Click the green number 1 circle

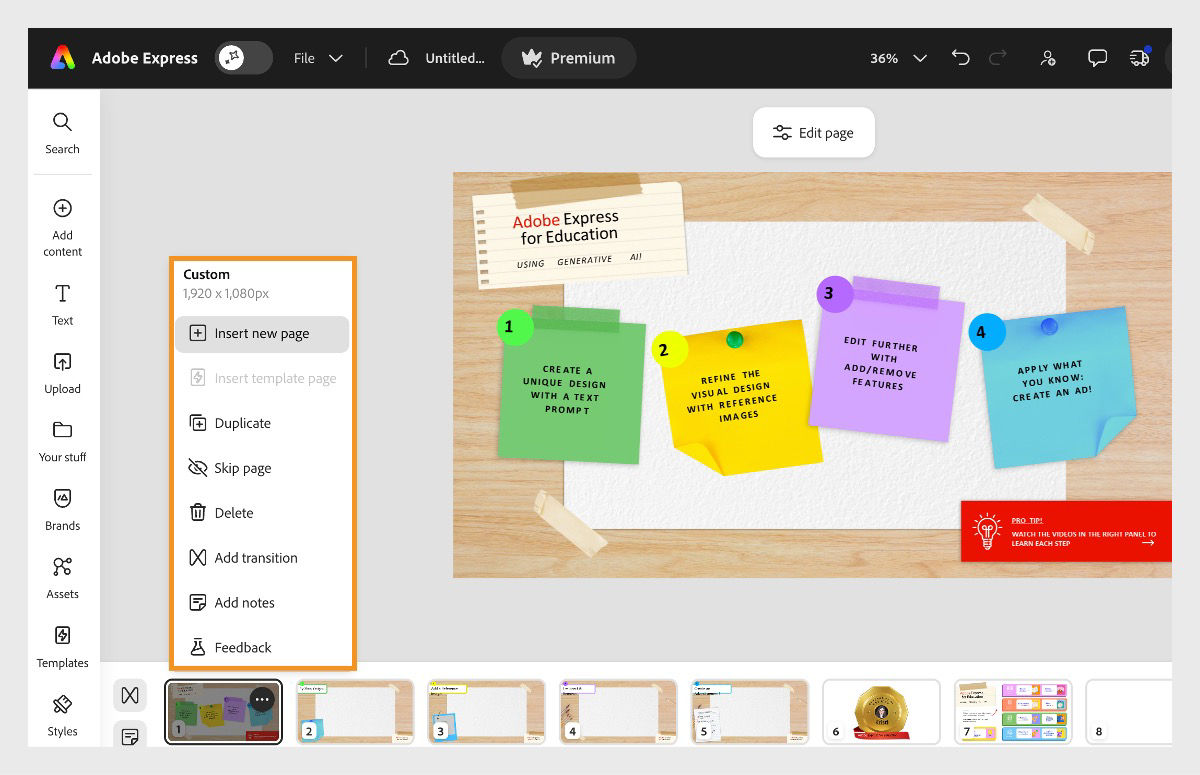(515, 327)
